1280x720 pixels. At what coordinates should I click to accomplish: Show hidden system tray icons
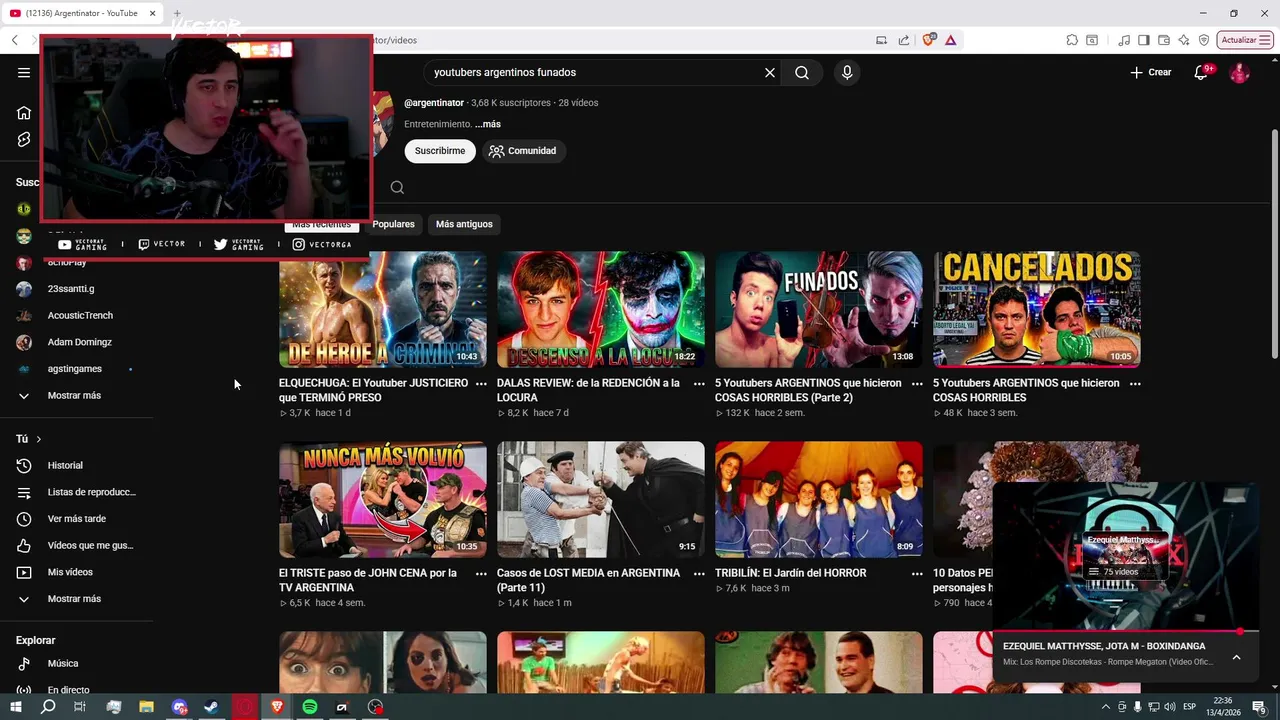click(x=1108, y=707)
